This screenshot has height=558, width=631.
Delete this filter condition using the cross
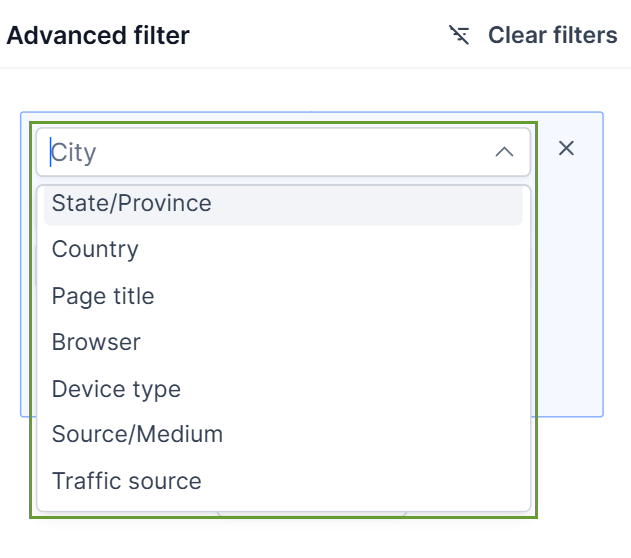click(x=566, y=148)
